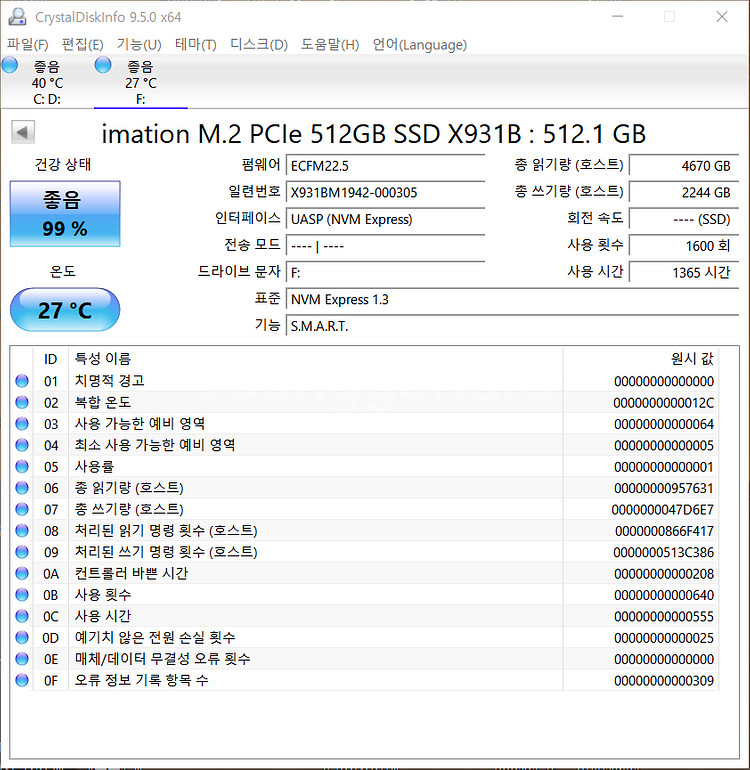The width and height of the screenshot is (750, 770).
Task: Click the status icon for row 06 총 읽기량
Action: click(x=22, y=488)
